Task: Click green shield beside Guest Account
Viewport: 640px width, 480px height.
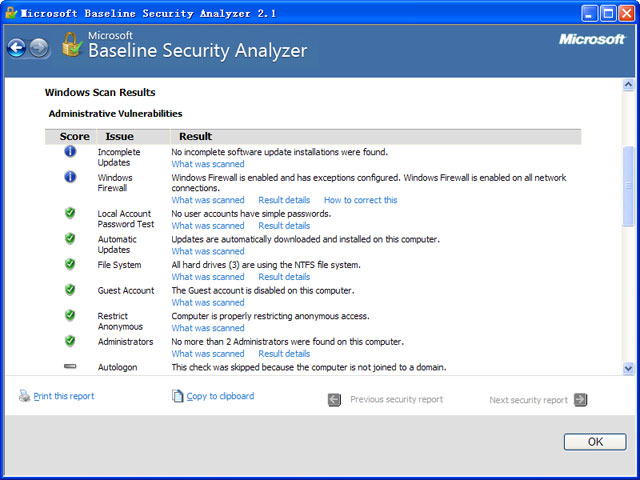Action: [x=70, y=290]
